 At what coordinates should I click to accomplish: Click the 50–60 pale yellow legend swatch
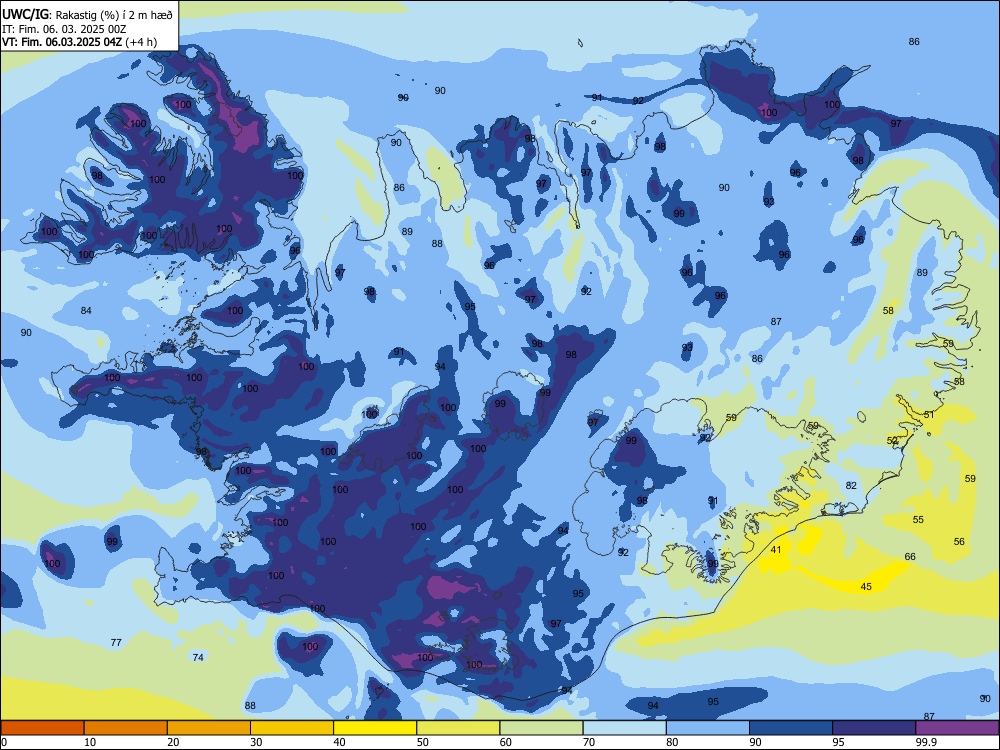[x=459, y=728]
